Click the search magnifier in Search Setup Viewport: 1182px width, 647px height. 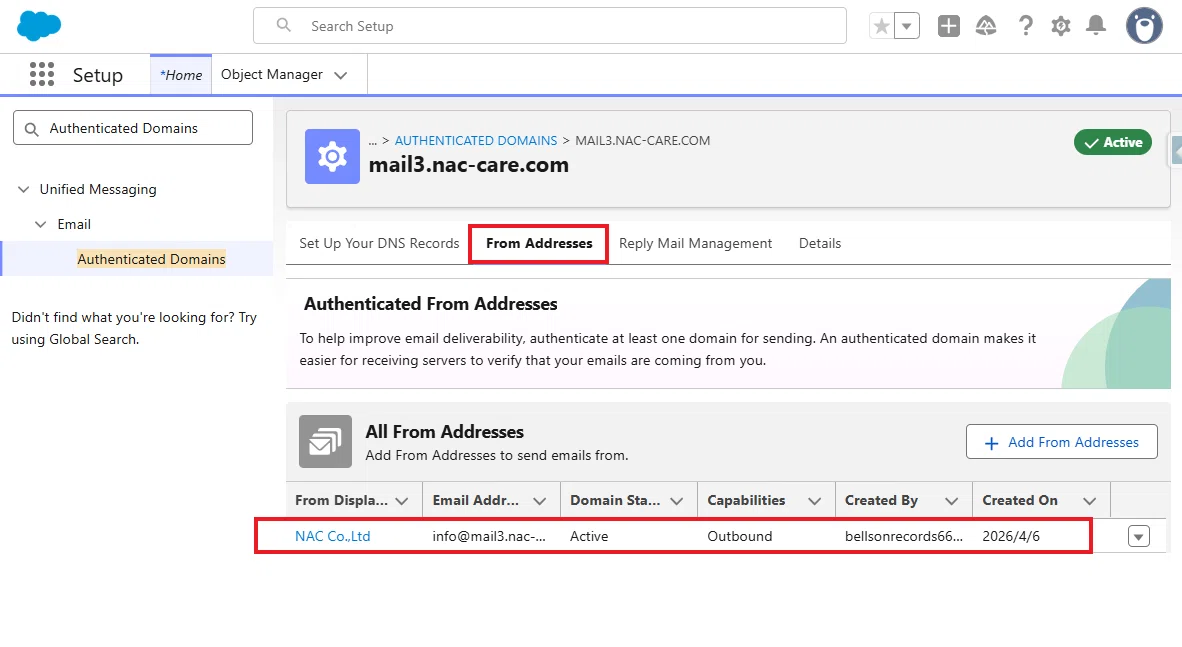coord(283,25)
